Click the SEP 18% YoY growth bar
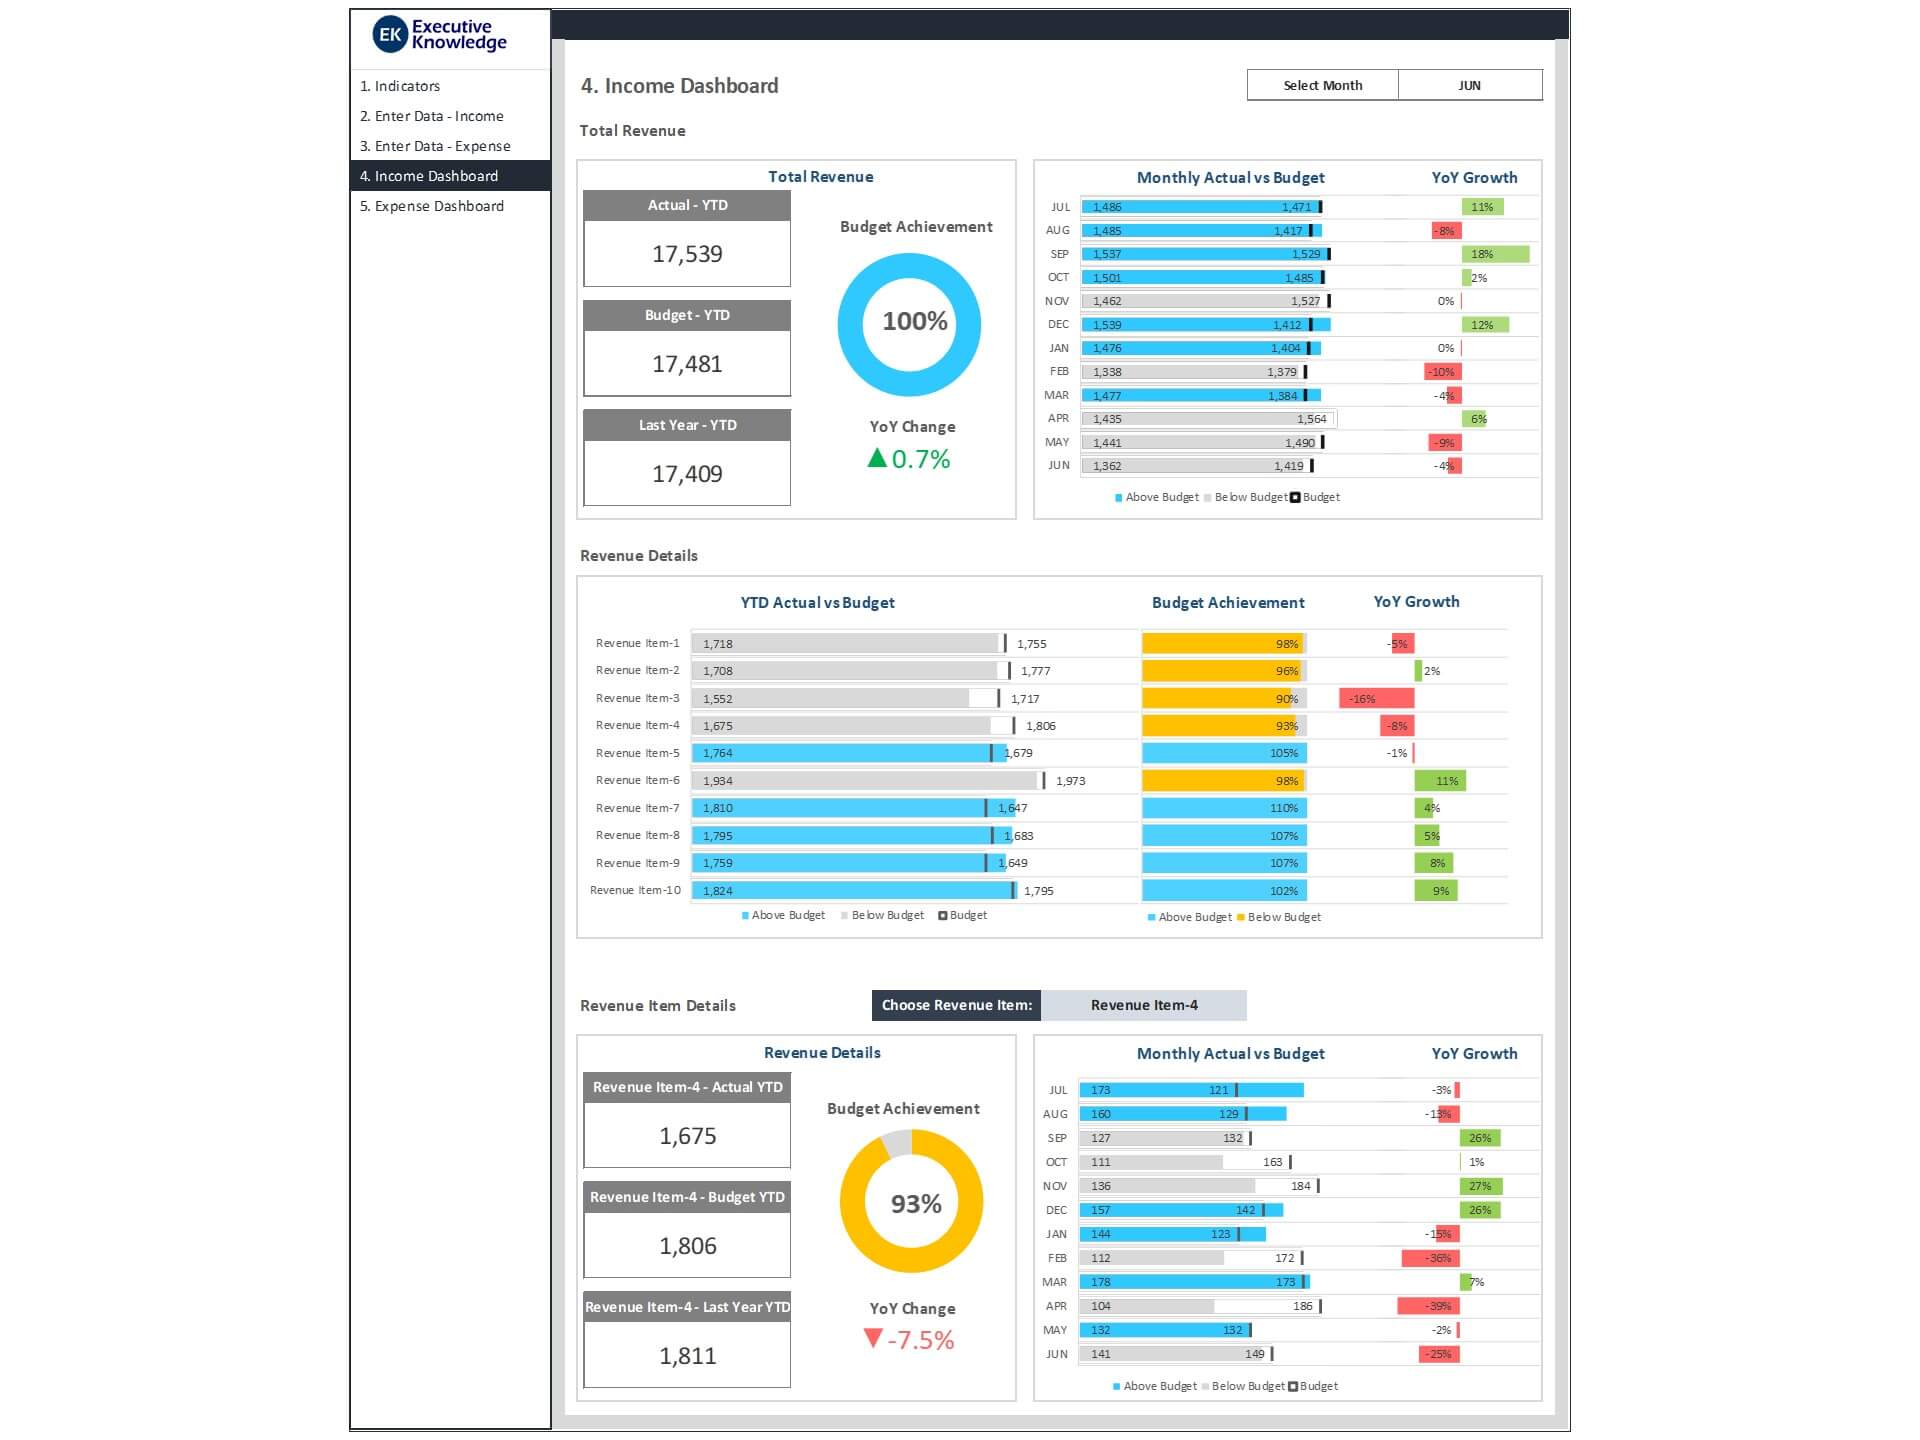 coord(1494,254)
